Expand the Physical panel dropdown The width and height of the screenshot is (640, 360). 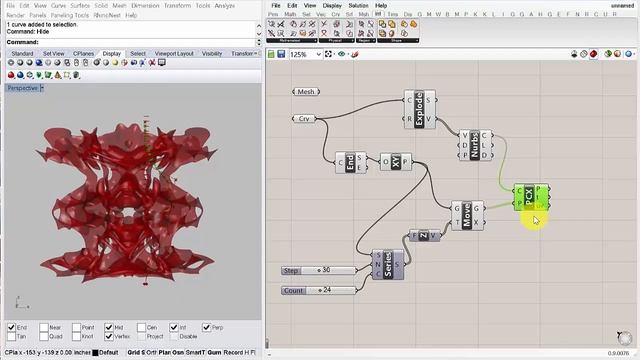[352, 41]
